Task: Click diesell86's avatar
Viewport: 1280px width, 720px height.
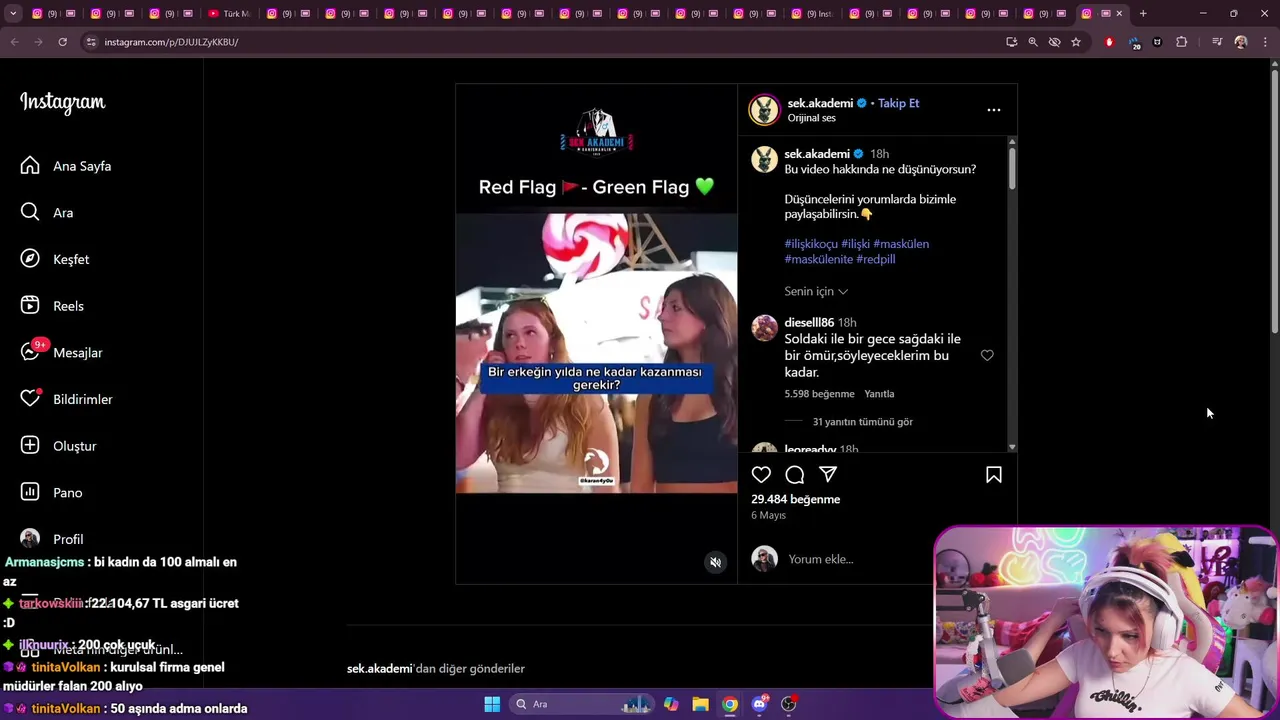Action: tap(764, 328)
